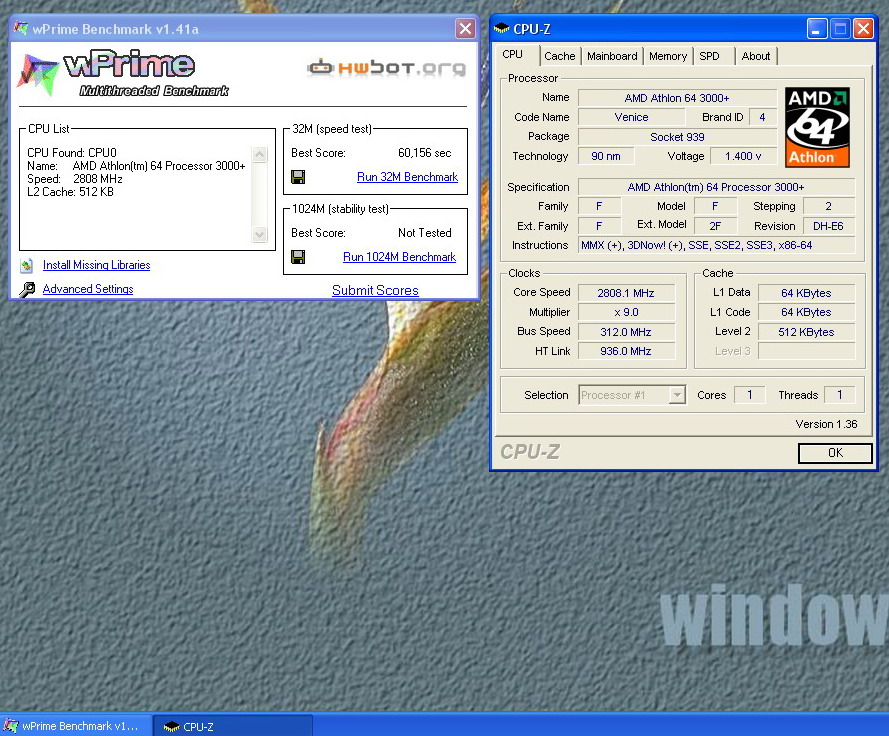This screenshot has width=889, height=736.
Task: Click the Specification field value
Action: (717, 187)
